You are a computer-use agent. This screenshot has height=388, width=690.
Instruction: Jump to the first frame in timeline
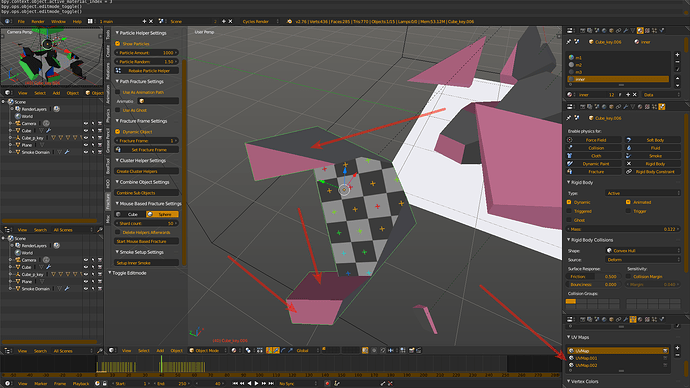pos(235,384)
